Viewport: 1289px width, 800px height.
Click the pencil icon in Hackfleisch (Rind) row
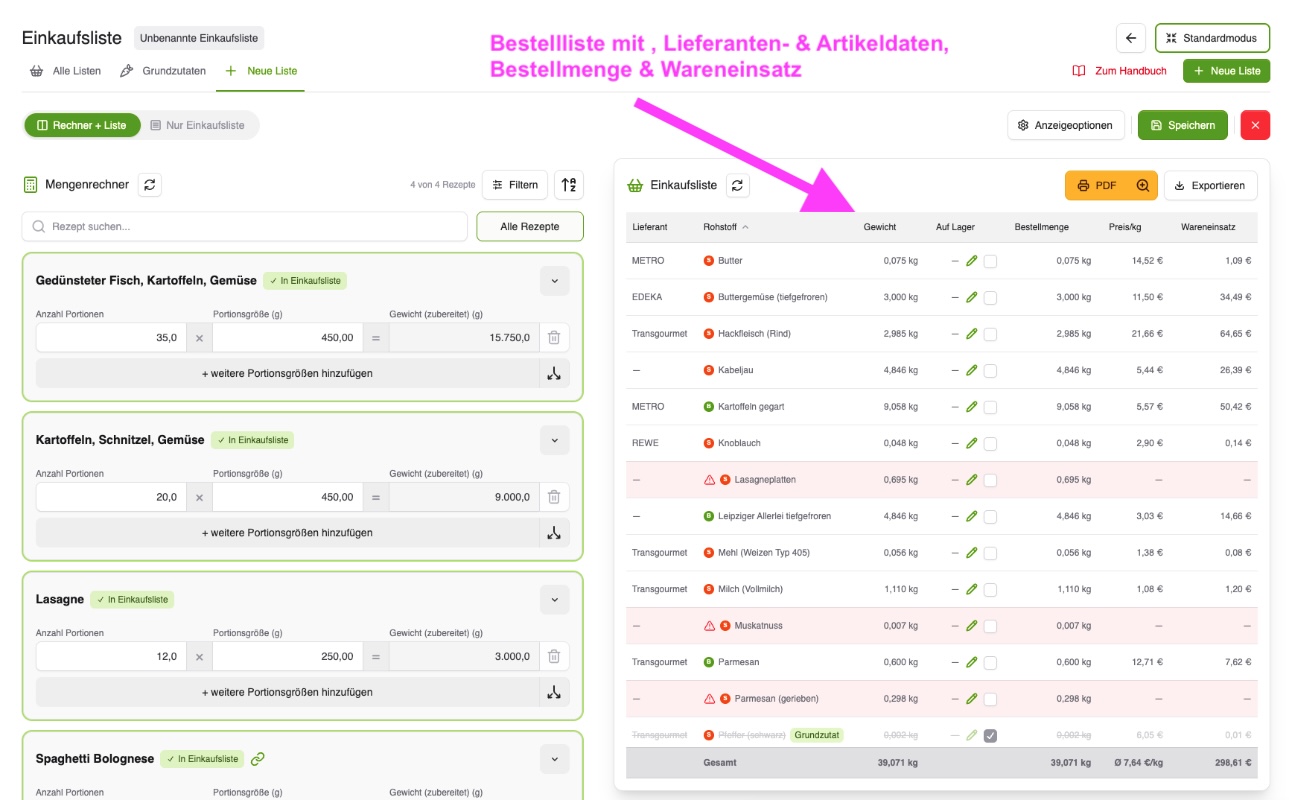click(x=971, y=334)
